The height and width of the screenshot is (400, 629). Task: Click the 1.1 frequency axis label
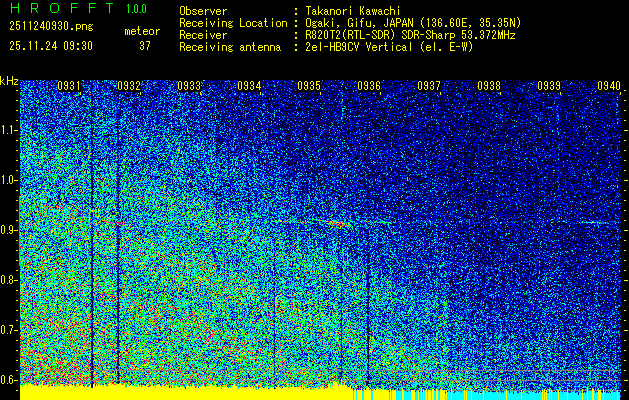tap(8, 130)
